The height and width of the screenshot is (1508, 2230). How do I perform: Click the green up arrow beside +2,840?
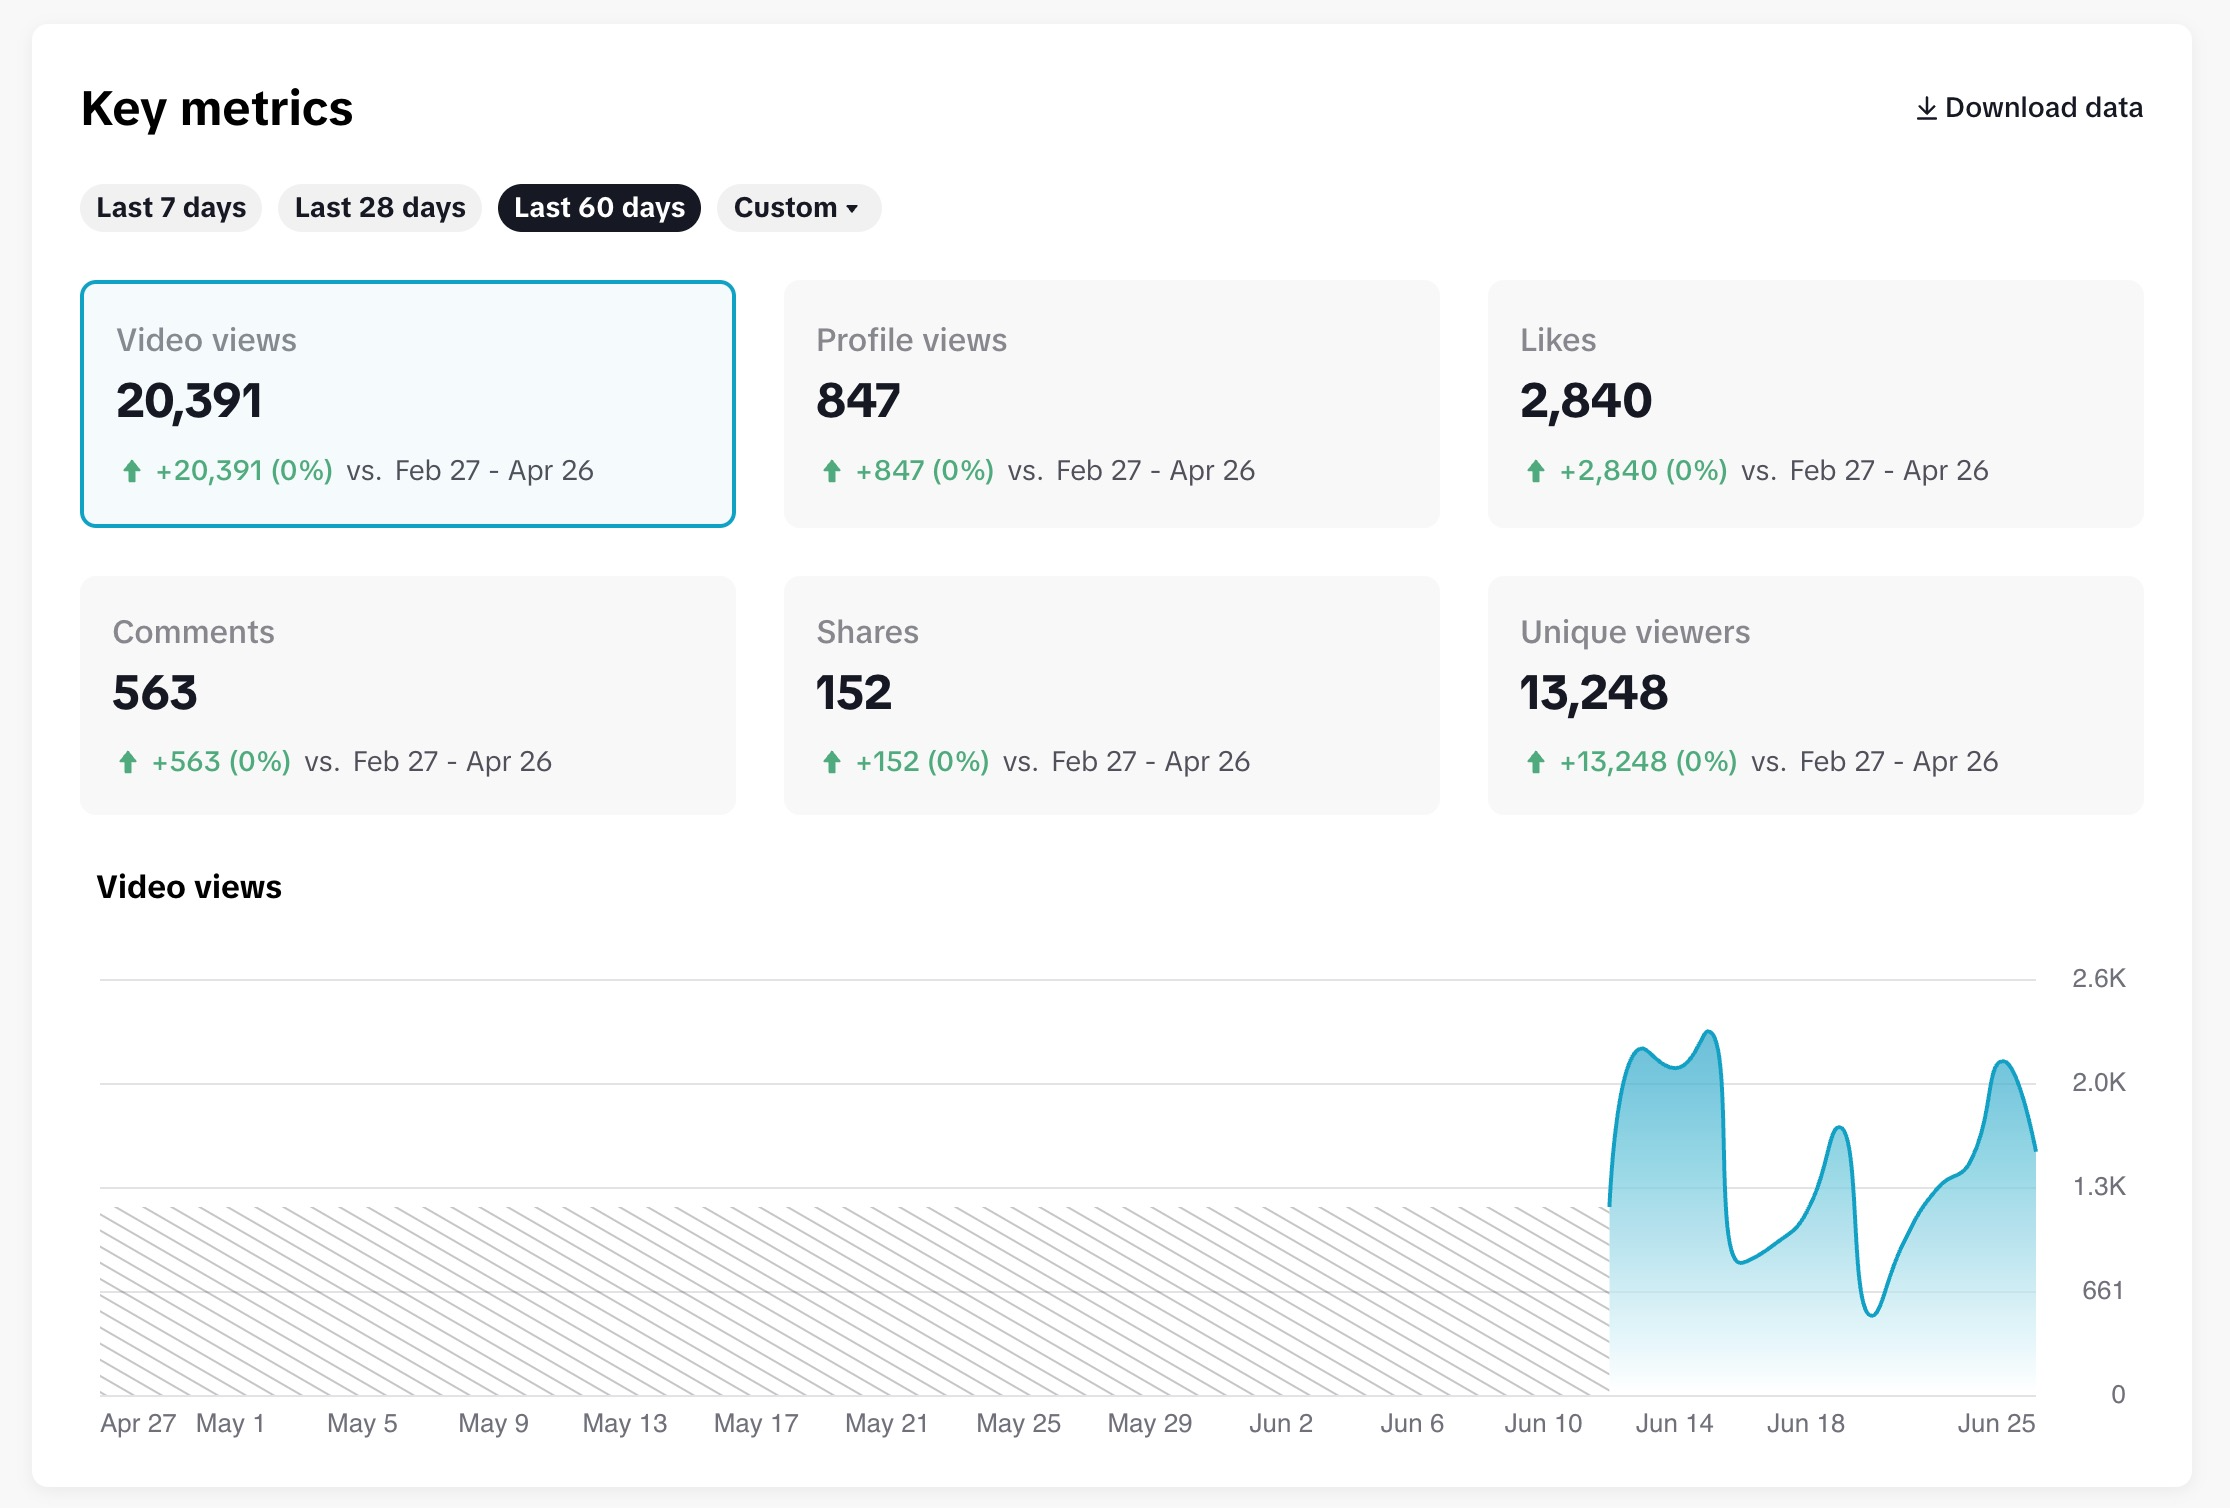click(1535, 471)
